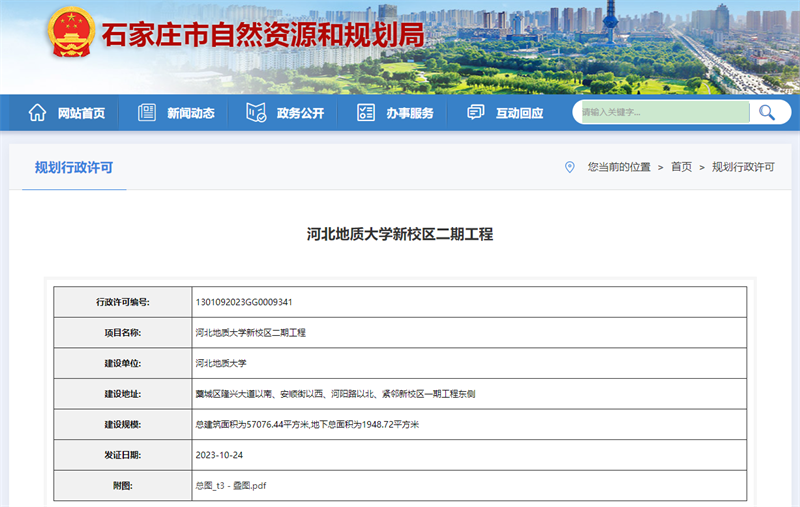
Task: Click the magnifier search icon
Action: 767,112
